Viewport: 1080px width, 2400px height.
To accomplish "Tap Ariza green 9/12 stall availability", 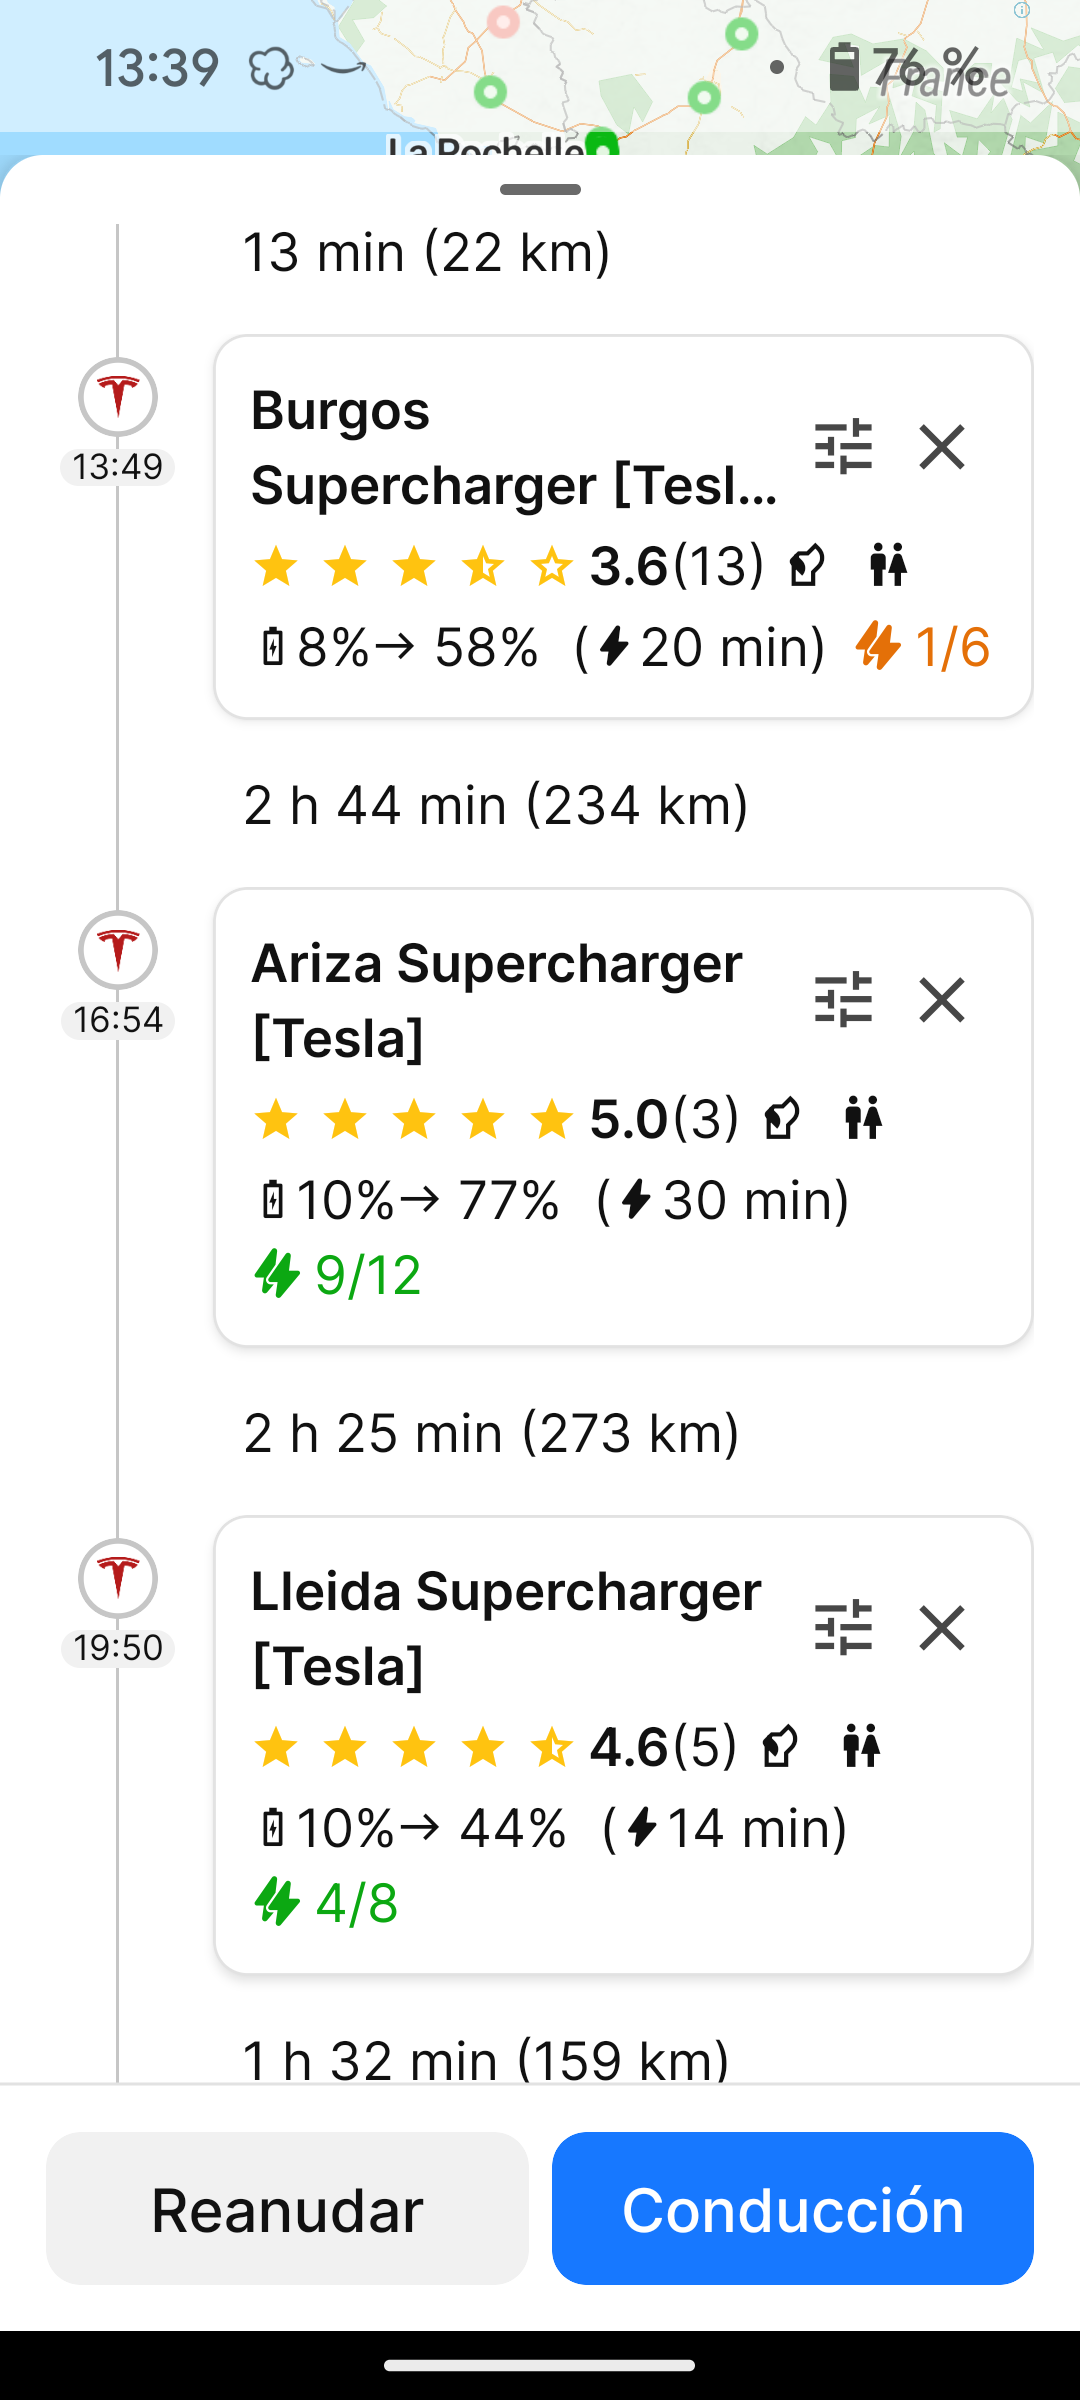I will [x=337, y=1275].
